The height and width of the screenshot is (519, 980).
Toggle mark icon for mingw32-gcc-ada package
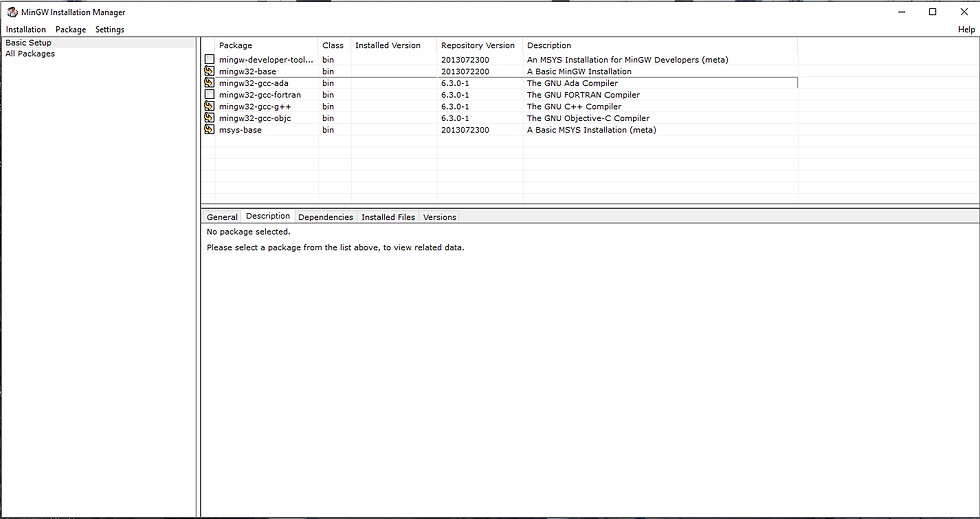coord(209,83)
